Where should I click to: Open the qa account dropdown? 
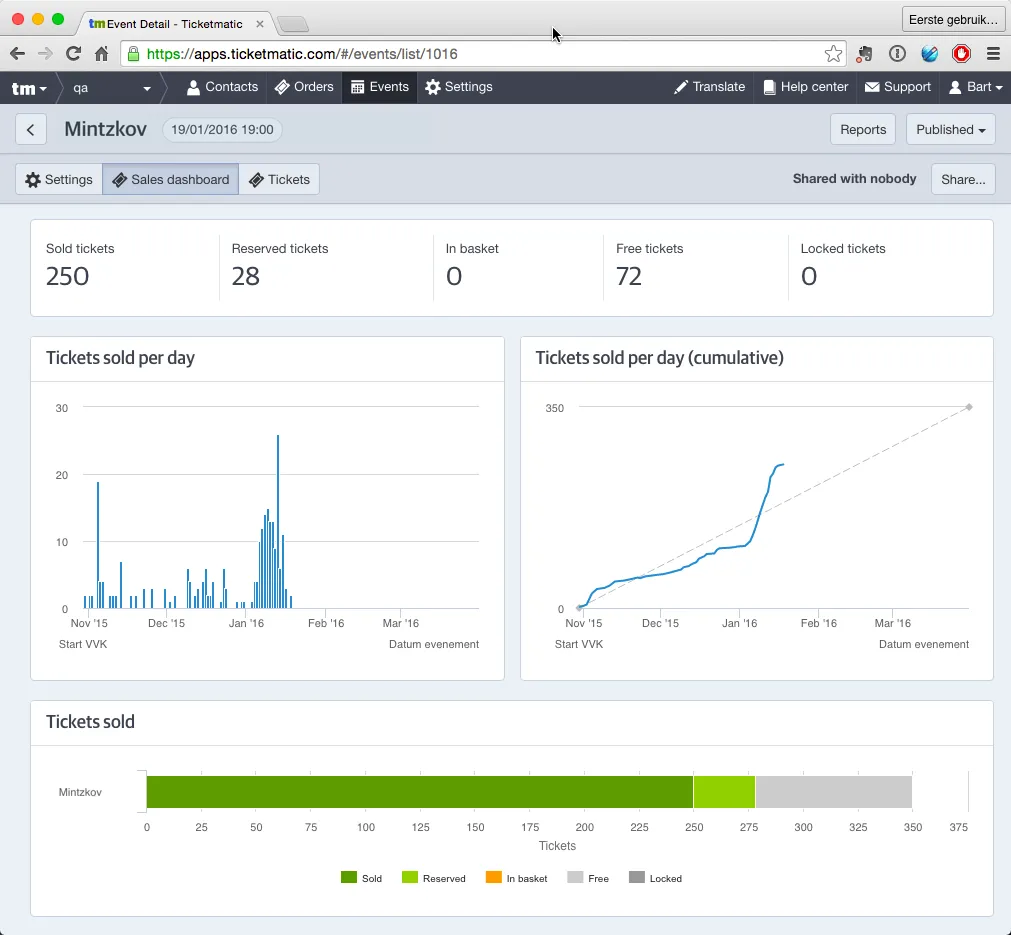[111, 88]
